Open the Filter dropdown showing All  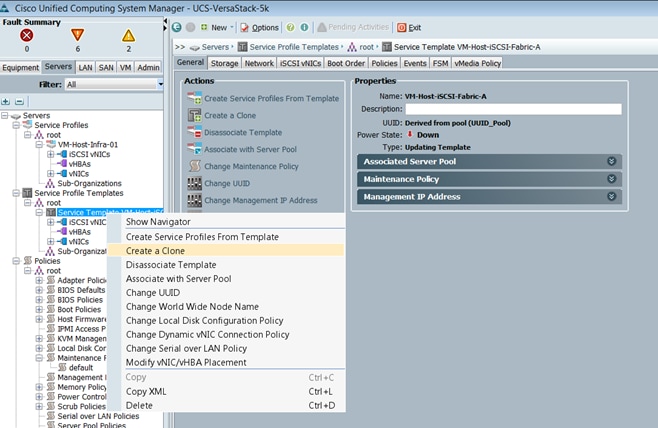click(x=114, y=84)
